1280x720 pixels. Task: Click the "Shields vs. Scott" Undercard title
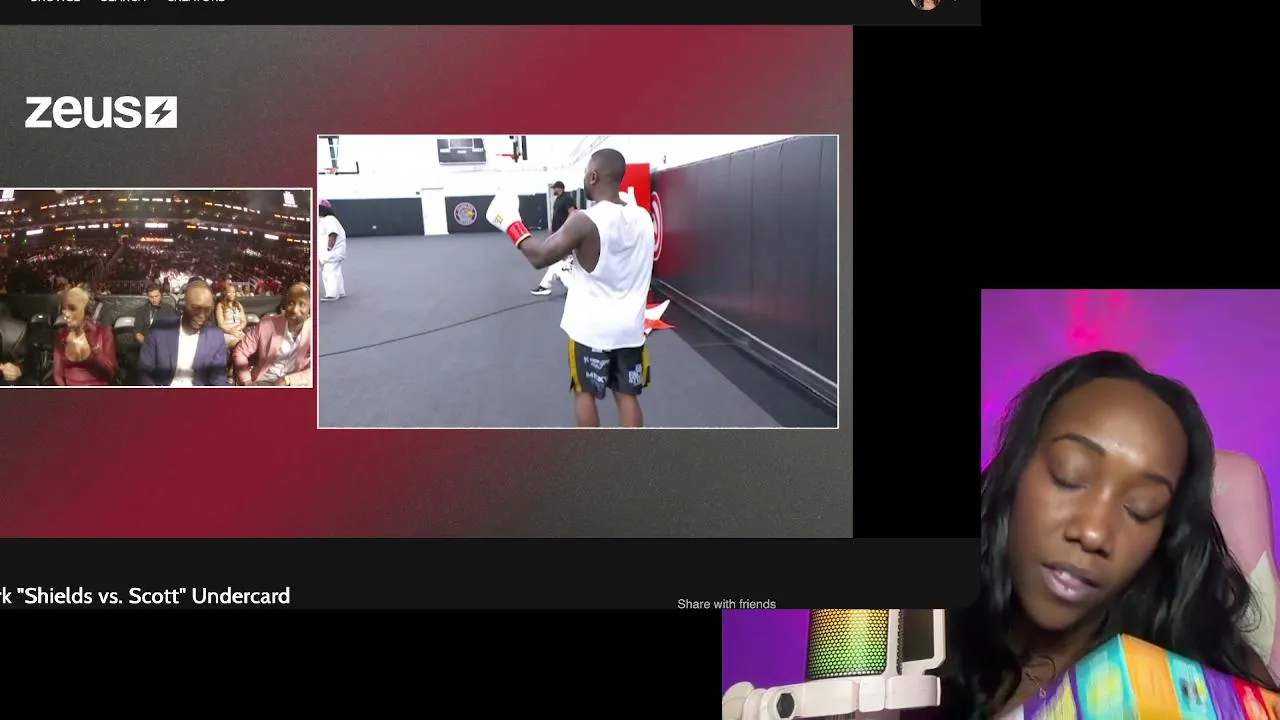[145, 596]
